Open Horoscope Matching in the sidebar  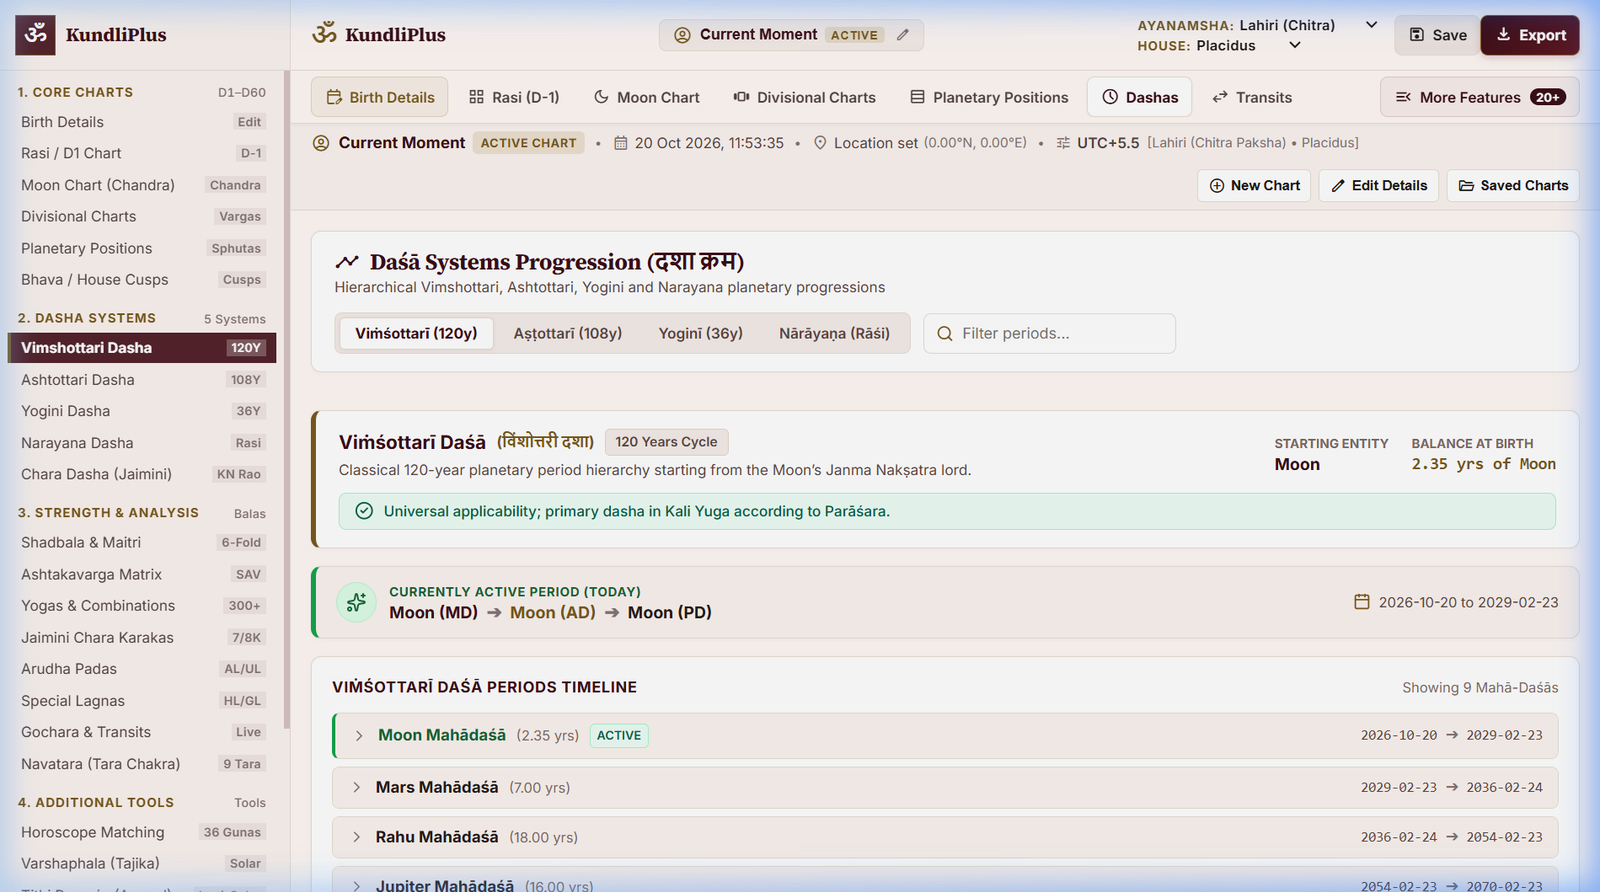point(142,832)
